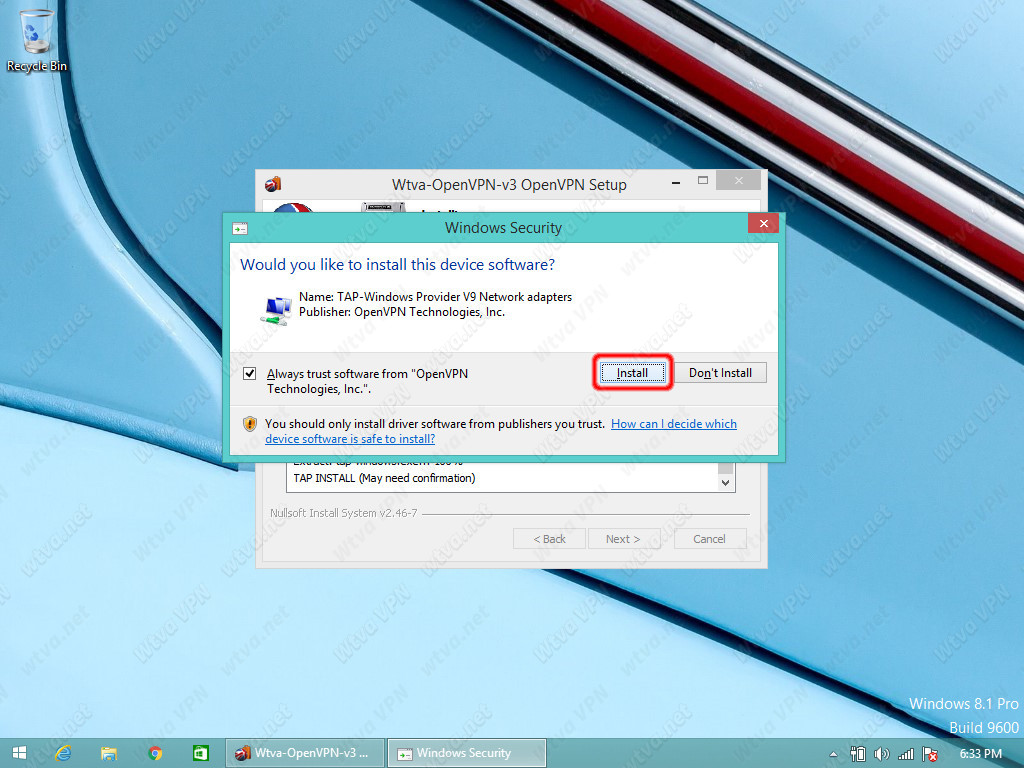
Task: Click 'Would you like to install' heading
Action: point(397,264)
